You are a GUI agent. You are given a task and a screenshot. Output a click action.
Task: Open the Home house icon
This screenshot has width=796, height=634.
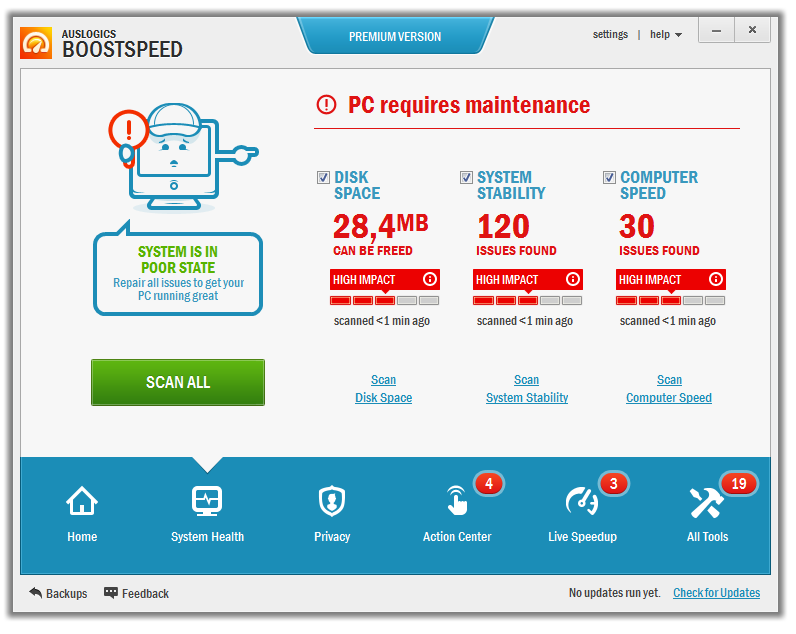pos(82,501)
